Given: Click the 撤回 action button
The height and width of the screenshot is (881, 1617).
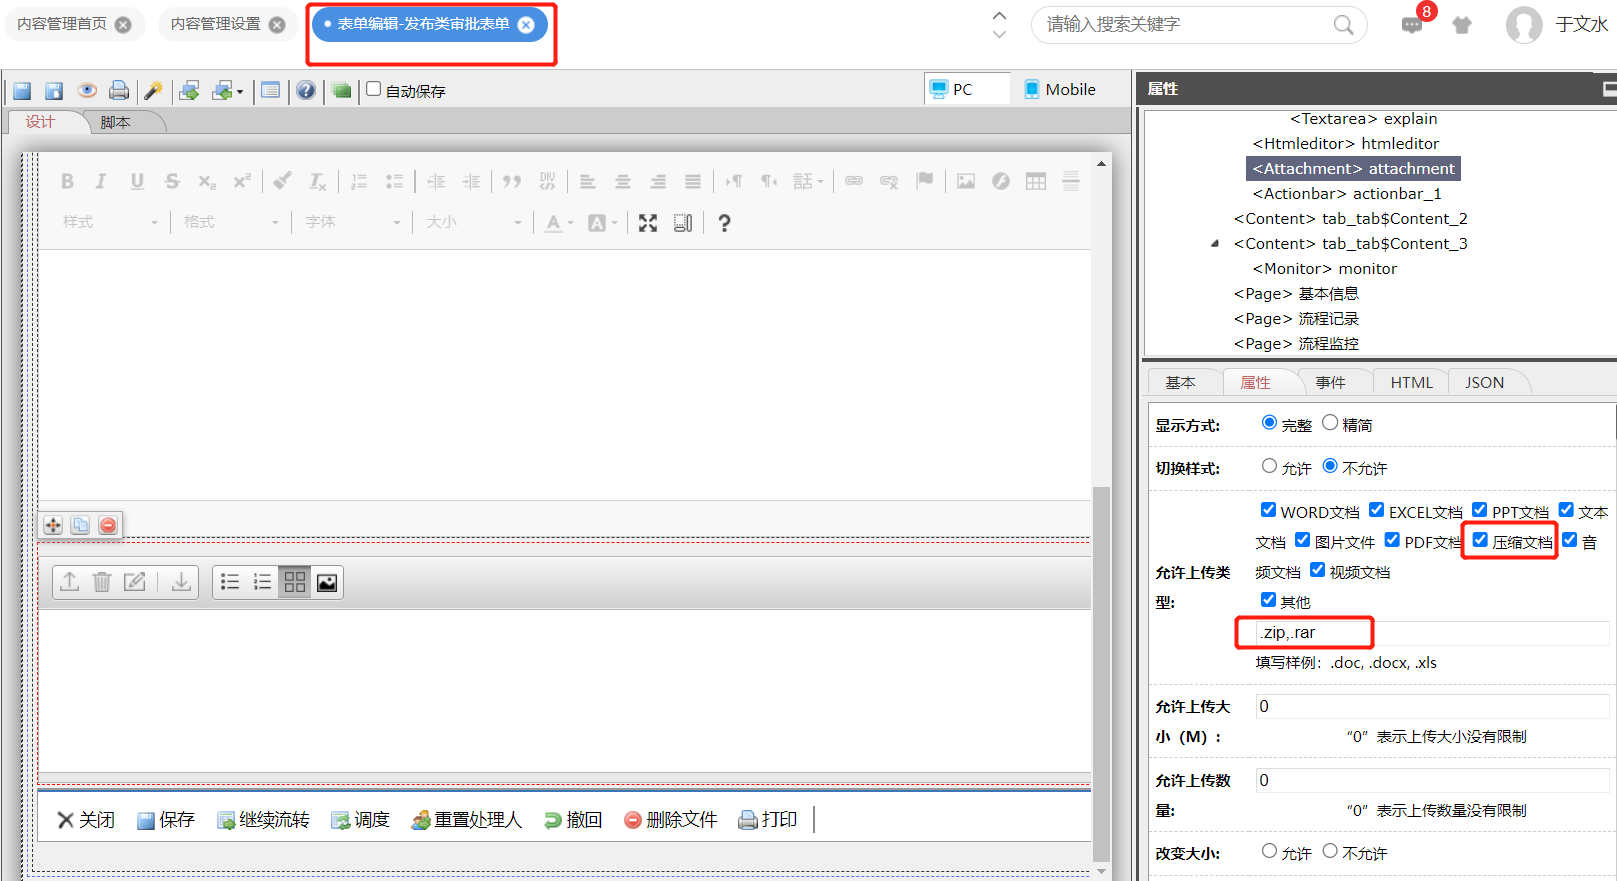Looking at the screenshot, I should [x=573, y=820].
